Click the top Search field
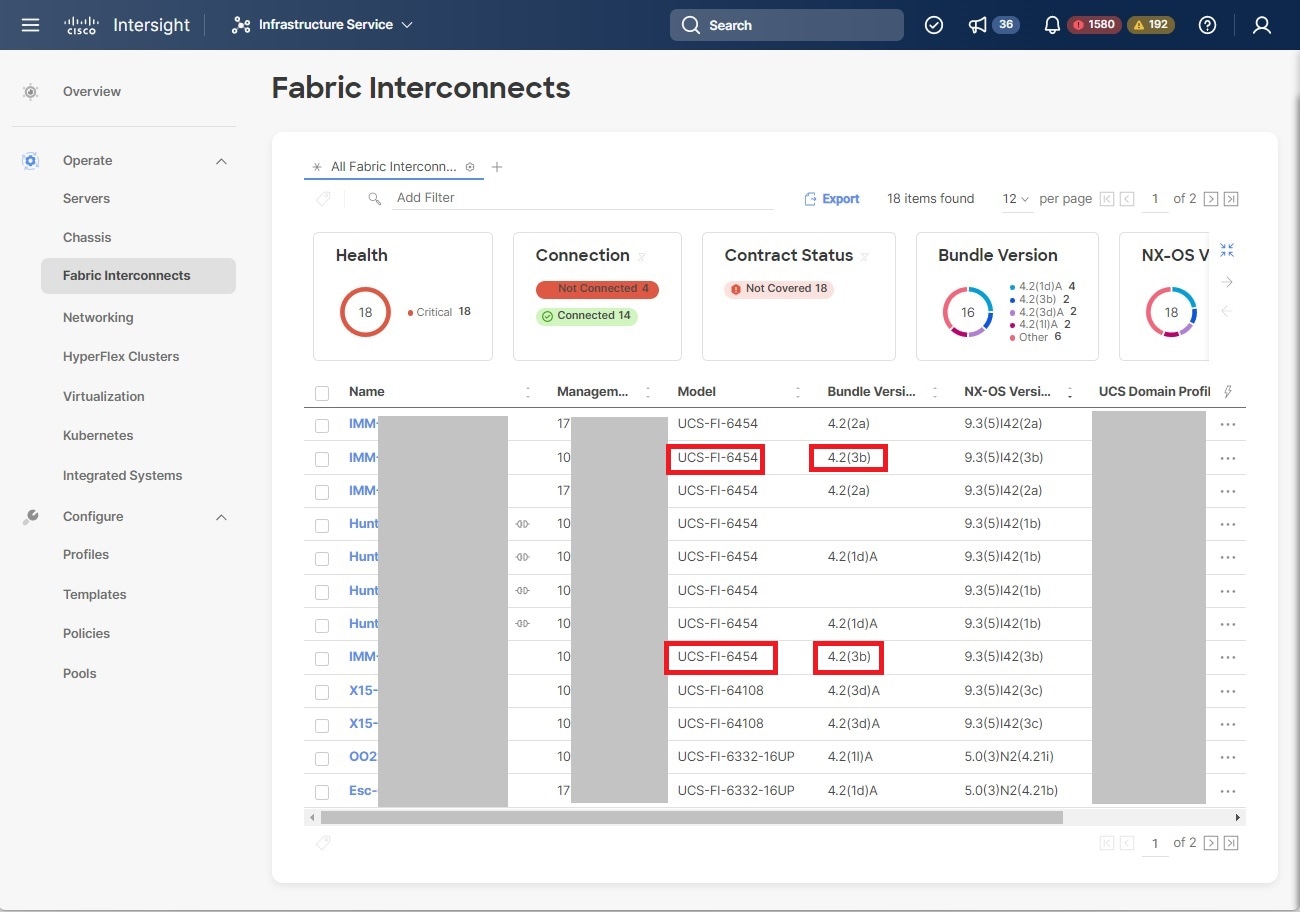The image size is (1300, 912). click(786, 25)
